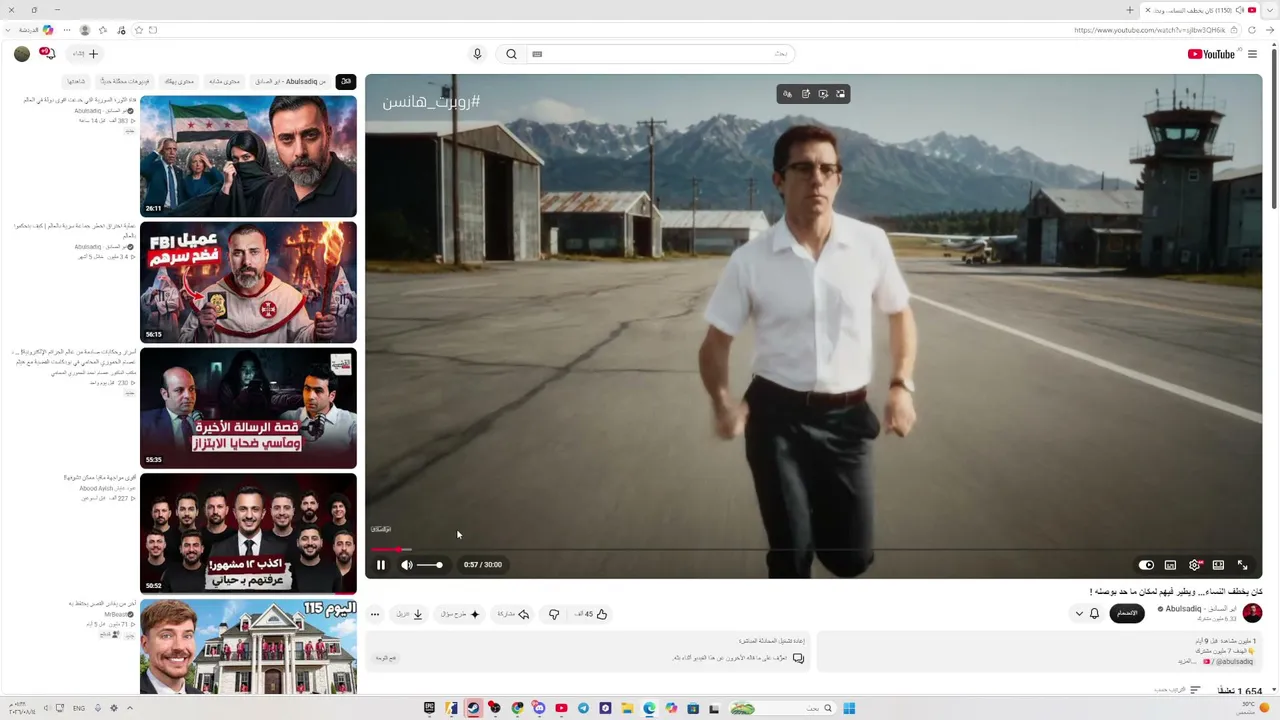Dislike the video with thumbs down
Viewport: 1280px width, 720px height.
click(x=554, y=614)
